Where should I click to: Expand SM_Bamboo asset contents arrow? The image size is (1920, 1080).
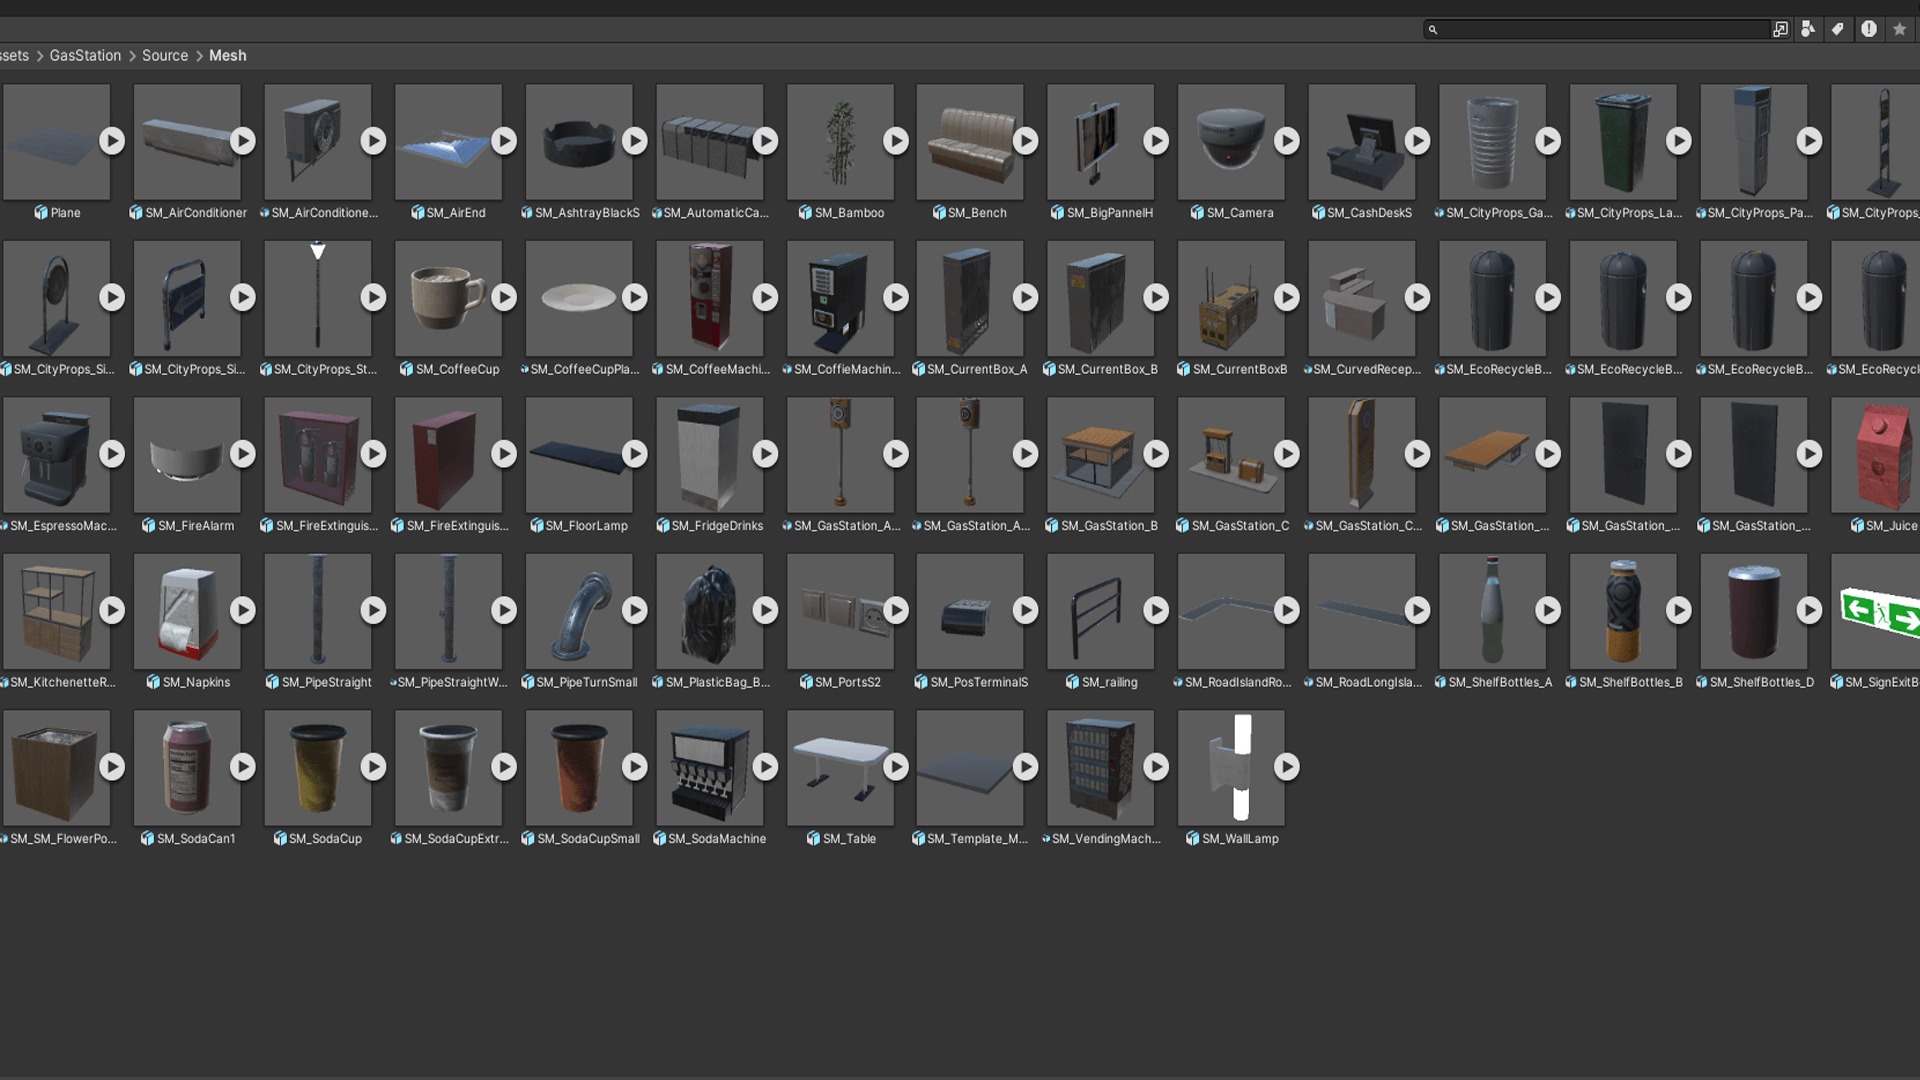pyautogui.click(x=896, y=141)
